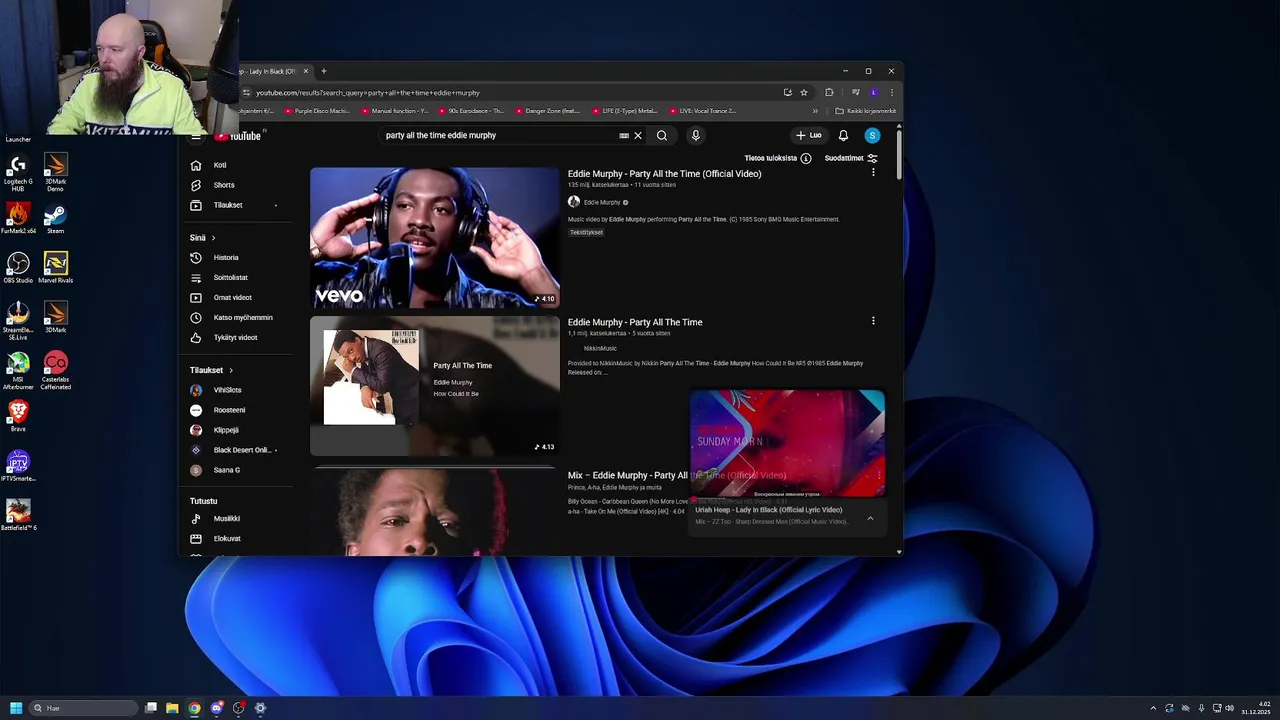Click the taskbar search box Hae
Viewport: 1280px width, 720px height.
pyautogui.click(x=83, y=708)
